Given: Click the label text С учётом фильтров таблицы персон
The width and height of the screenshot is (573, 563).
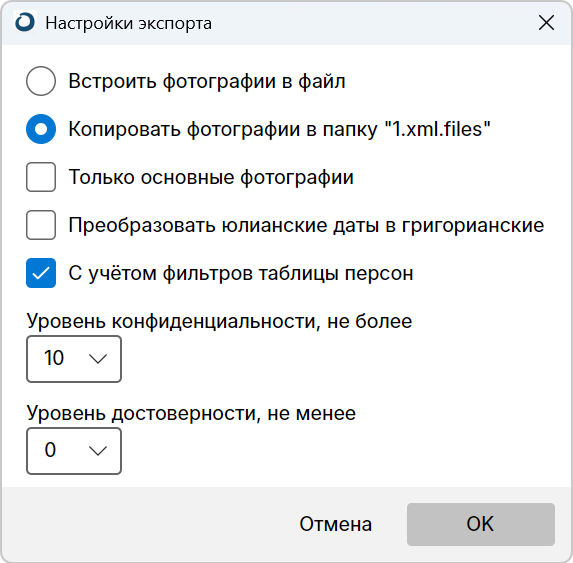Looking at the screenshot, I should pos(241,273).
